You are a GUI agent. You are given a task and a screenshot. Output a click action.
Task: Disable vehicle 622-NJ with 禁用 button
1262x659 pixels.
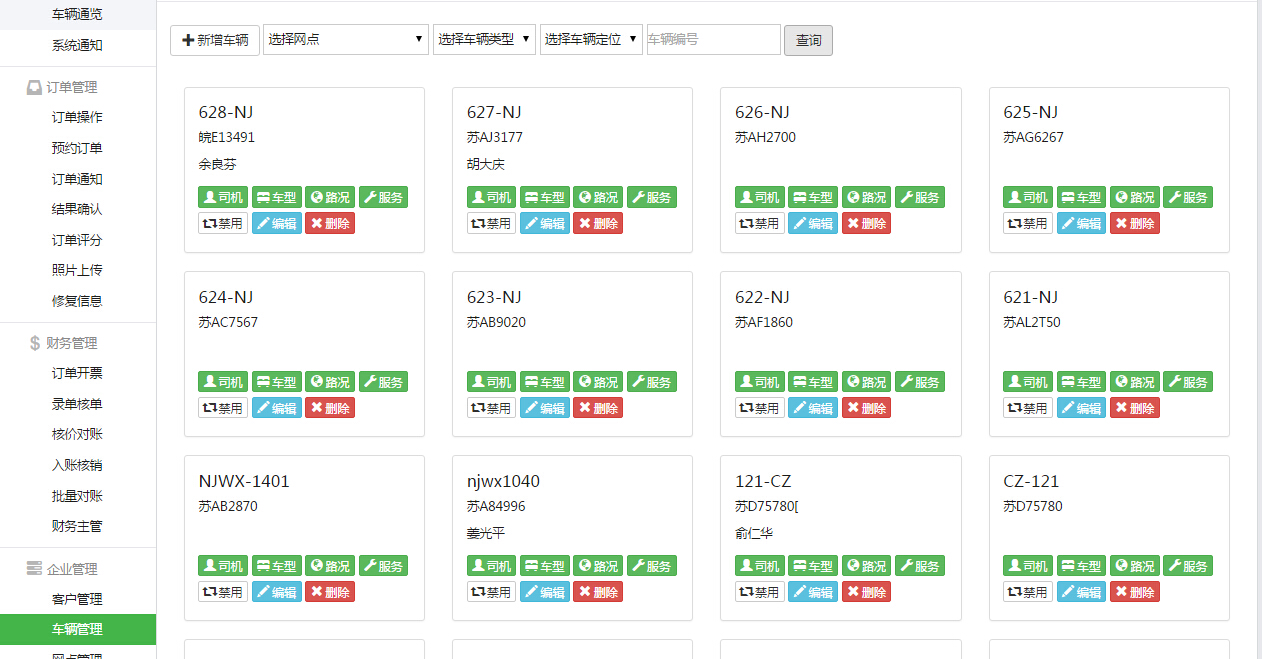click(x=759, y=408)
